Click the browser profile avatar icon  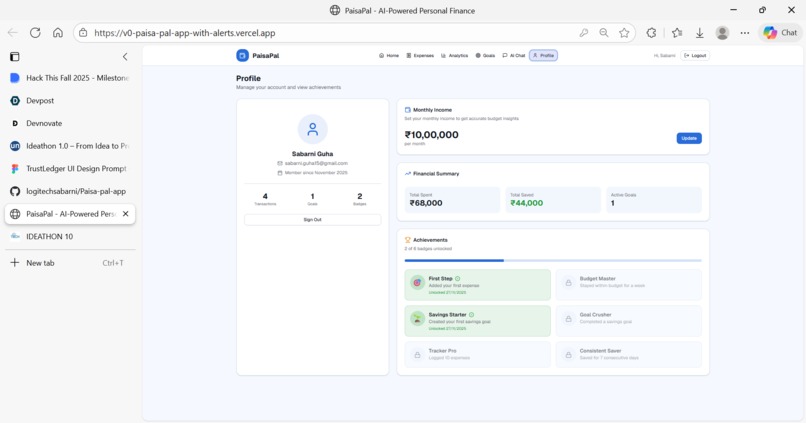(722, 33)
